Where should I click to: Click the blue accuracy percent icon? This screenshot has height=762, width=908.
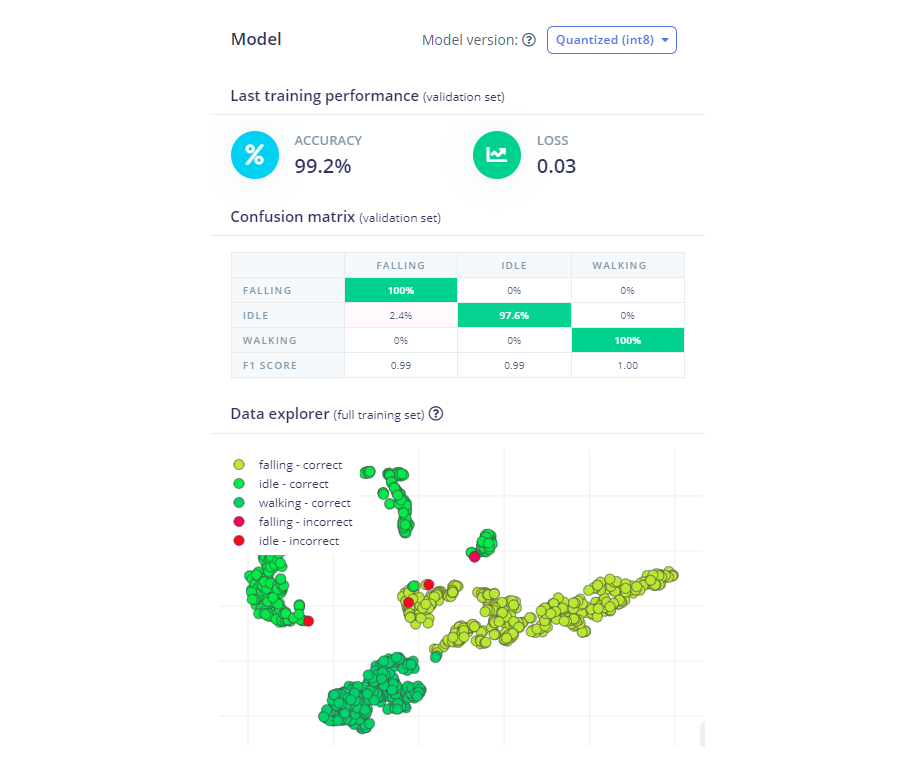pyautogui.click(x=255, y=155)
